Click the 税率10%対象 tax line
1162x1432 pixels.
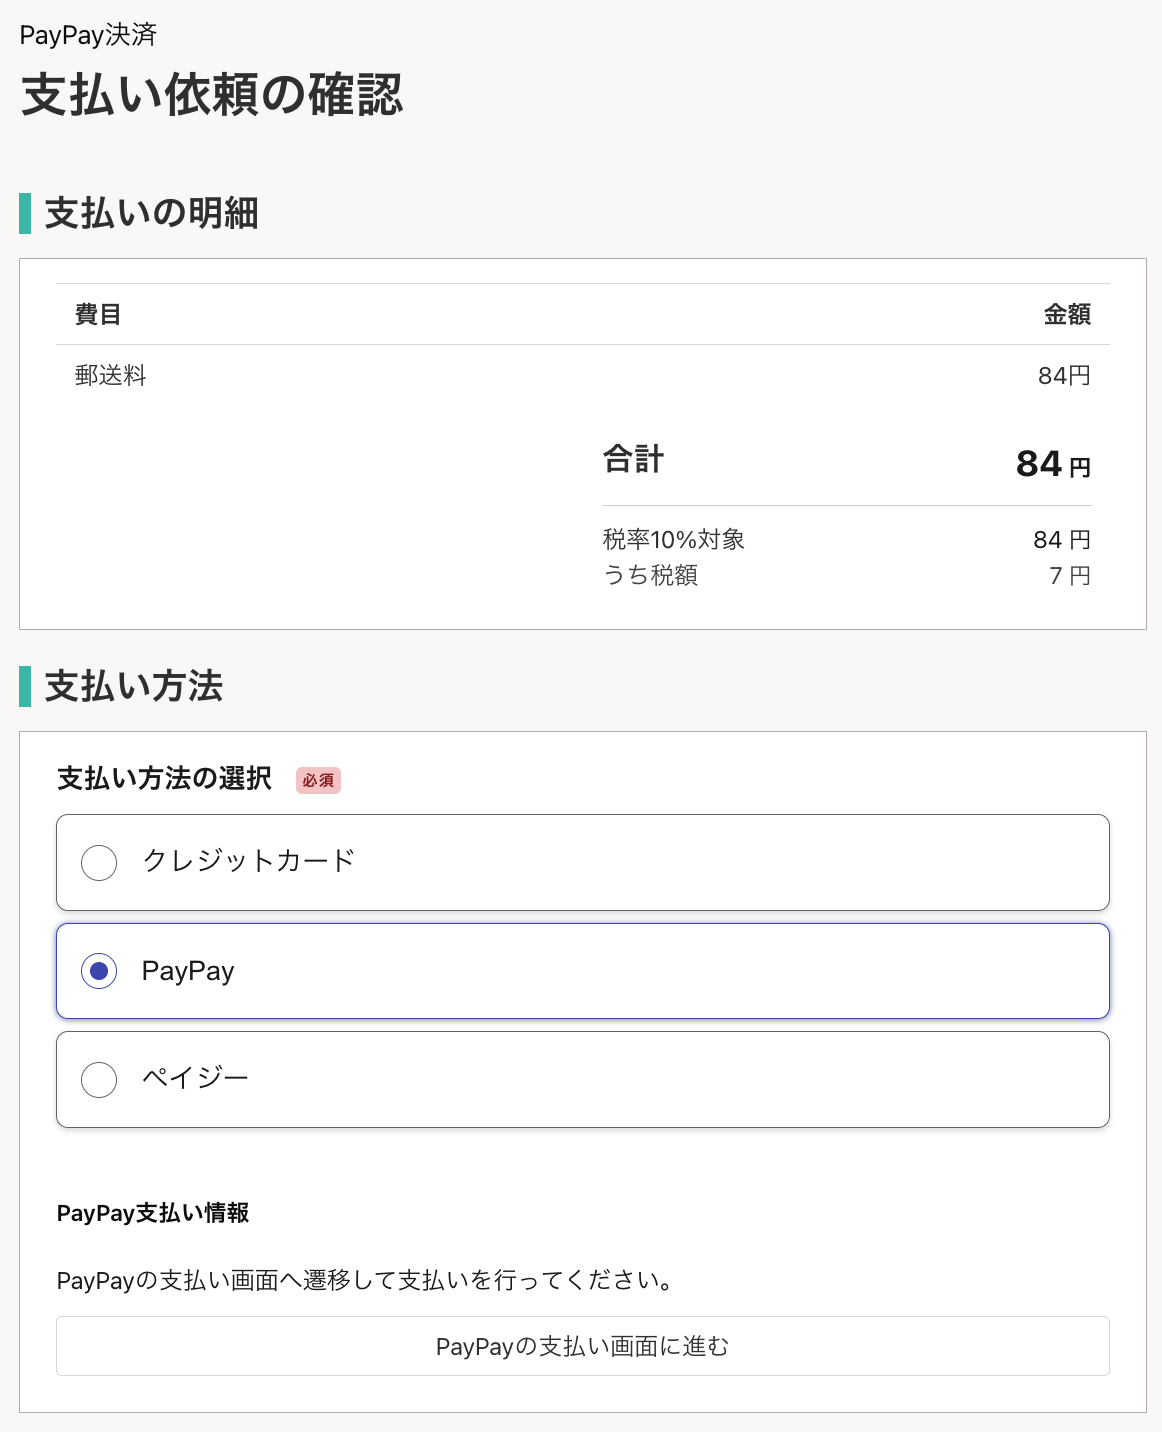tap(677, 538)
